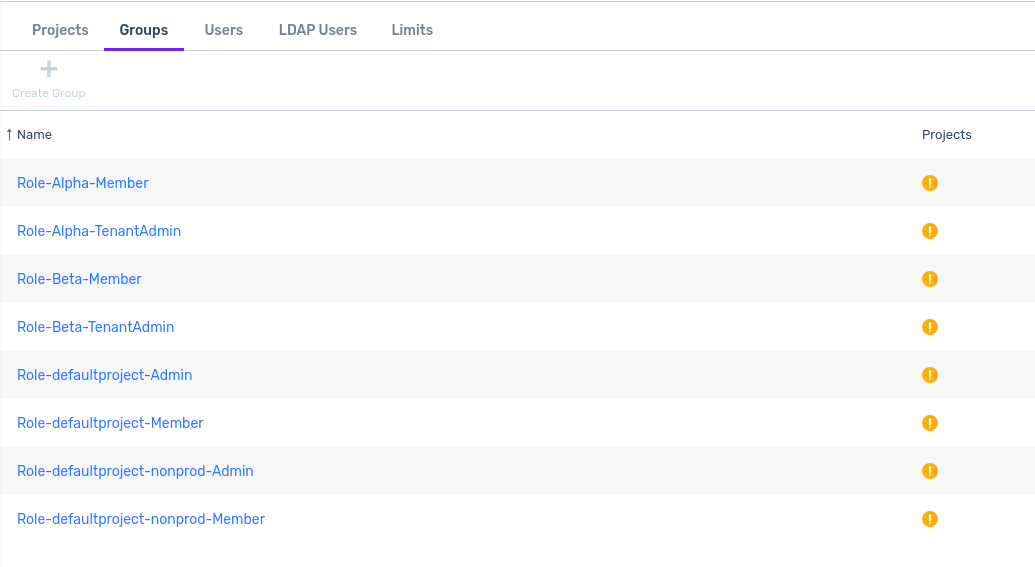Open the Role-Beta-Member group link
The height and width of the screenshot is (567, 1035).
point(79,279)
